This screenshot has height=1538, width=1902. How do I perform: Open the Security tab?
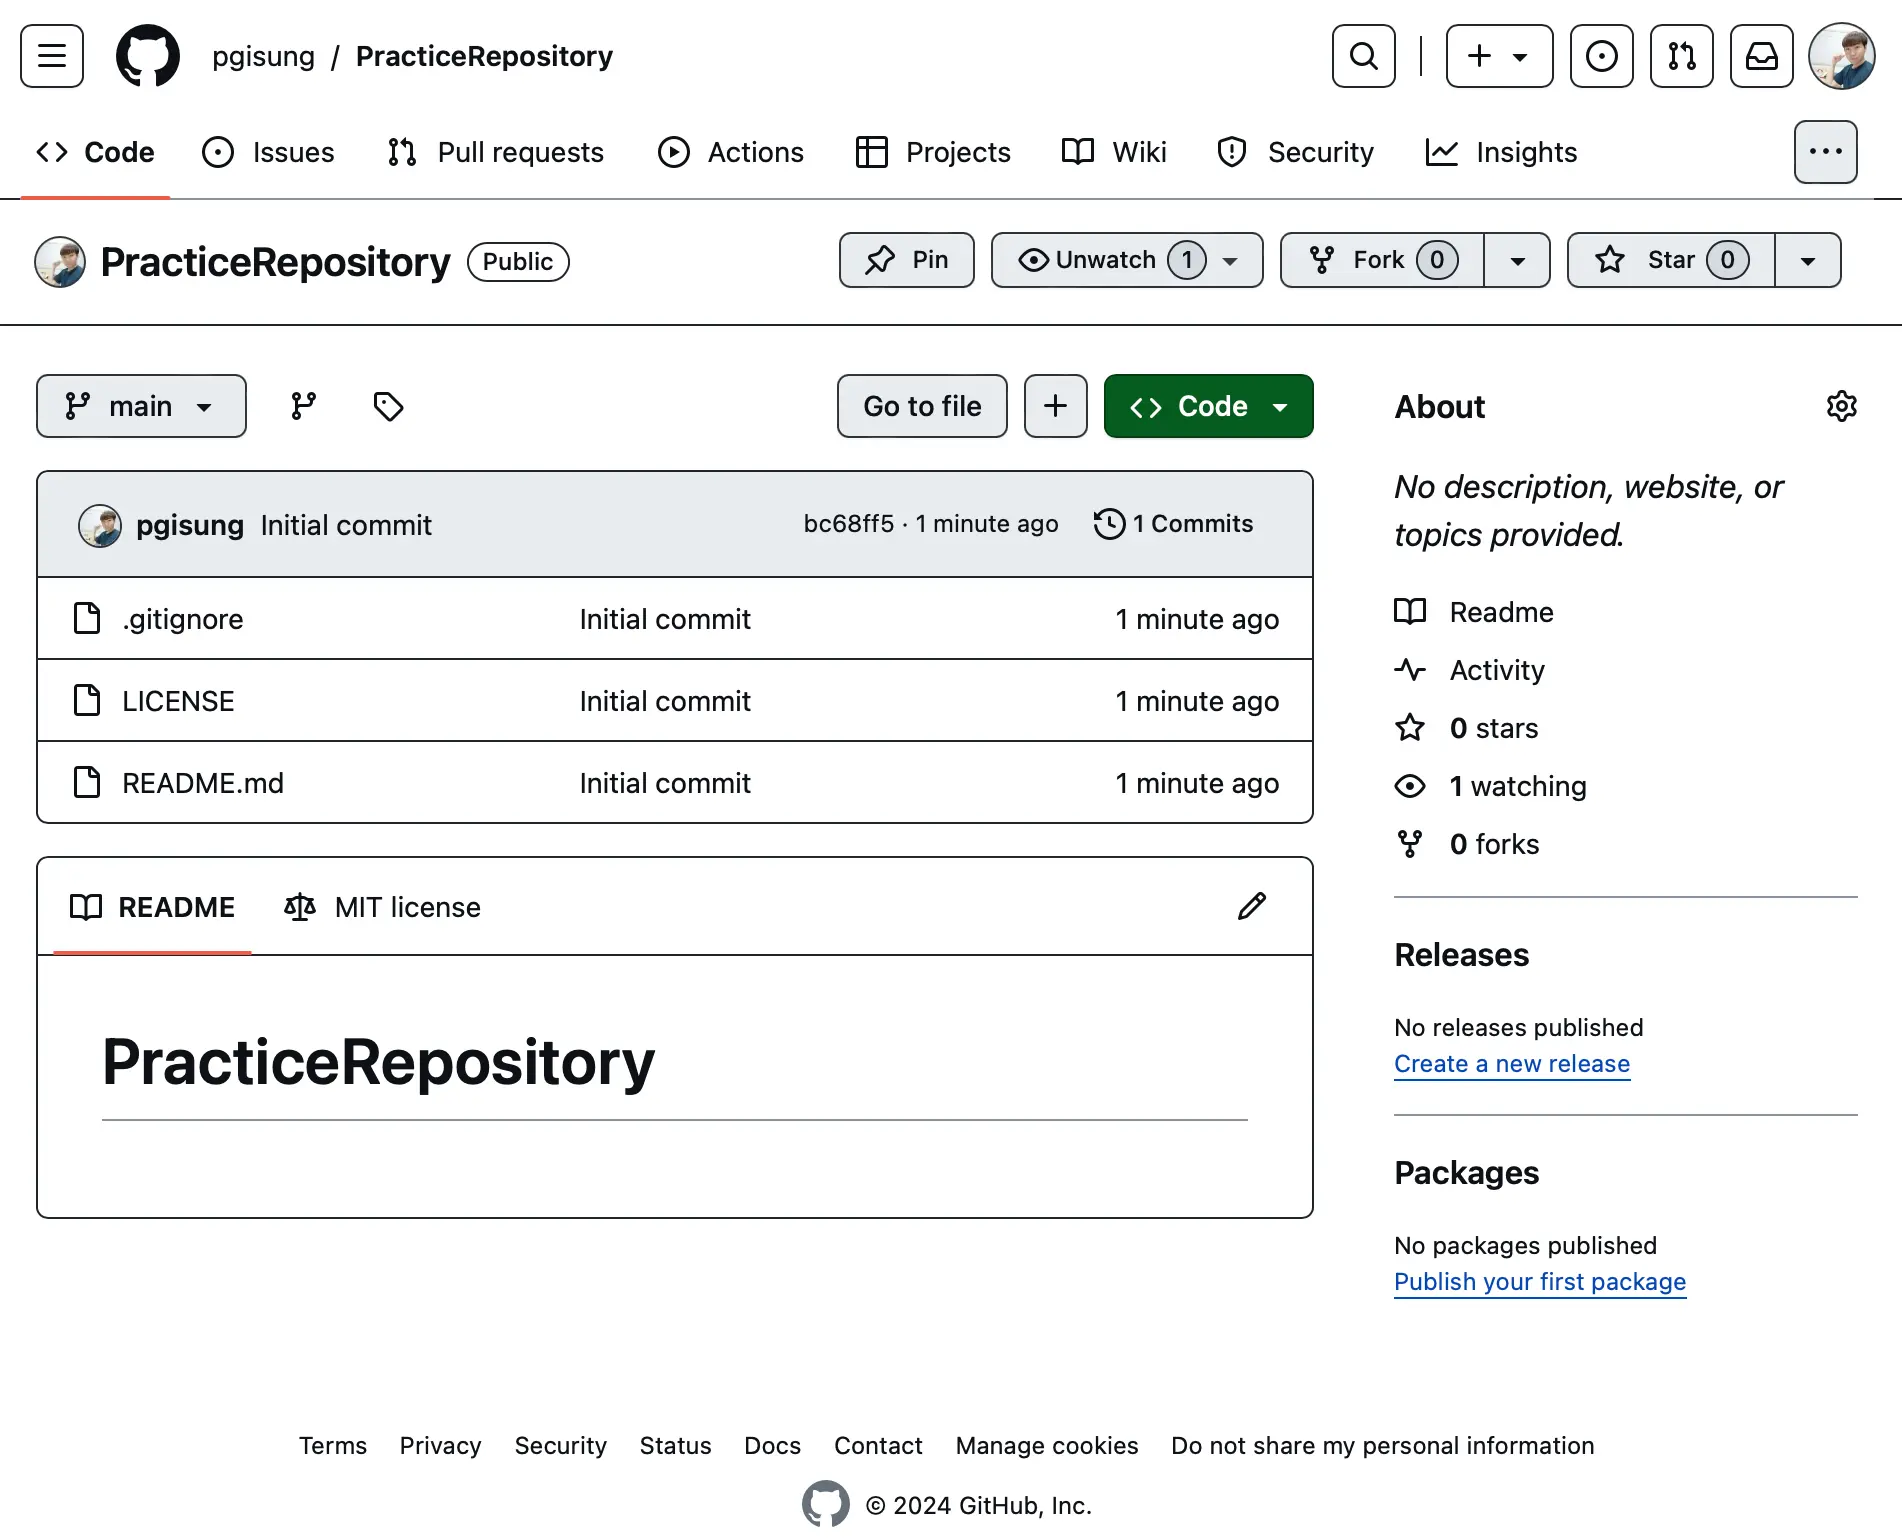pos(1296,152)
